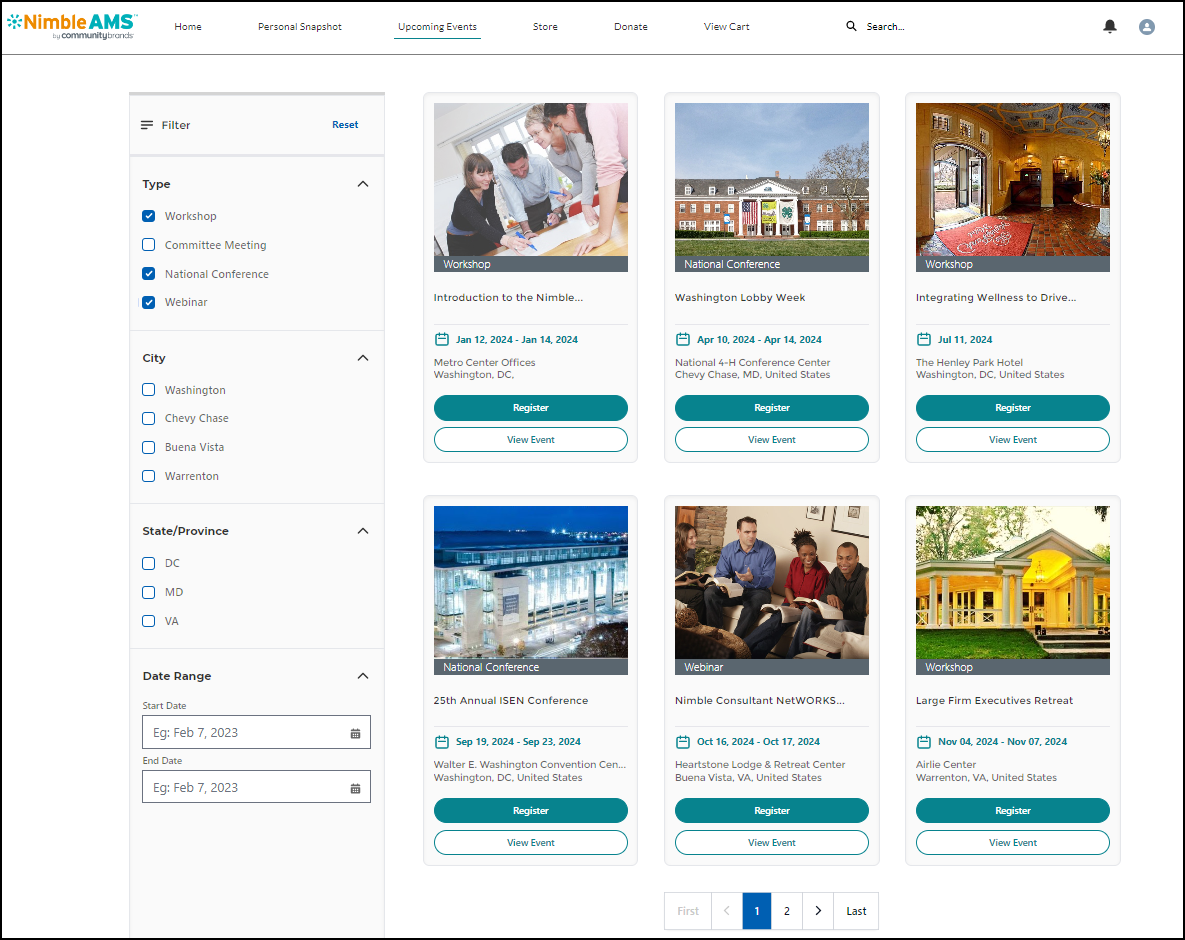View Event for Large Firm Executives Retreat
Image resolution: width=1185 pixels, height=940 pixels.
click(1012, 843)
